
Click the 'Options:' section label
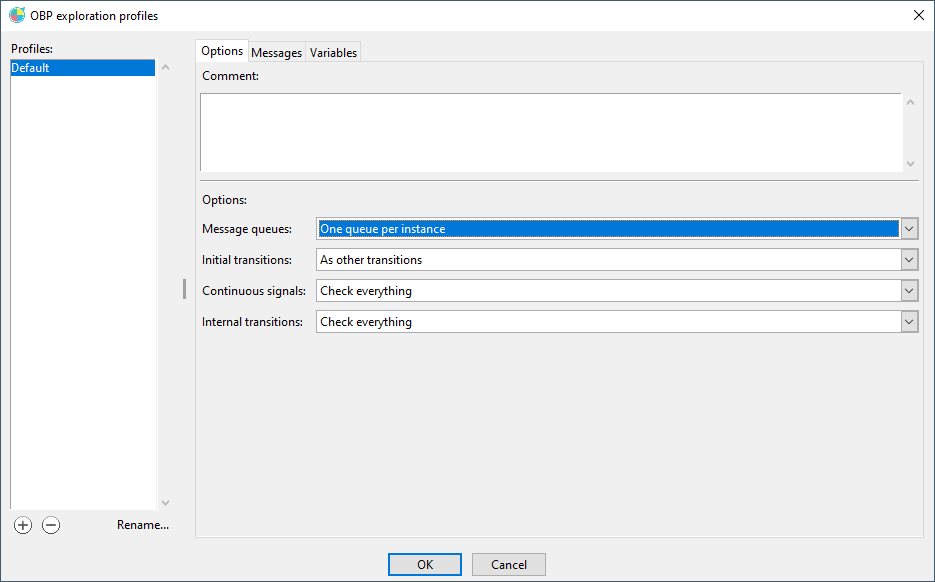(224, 200)
